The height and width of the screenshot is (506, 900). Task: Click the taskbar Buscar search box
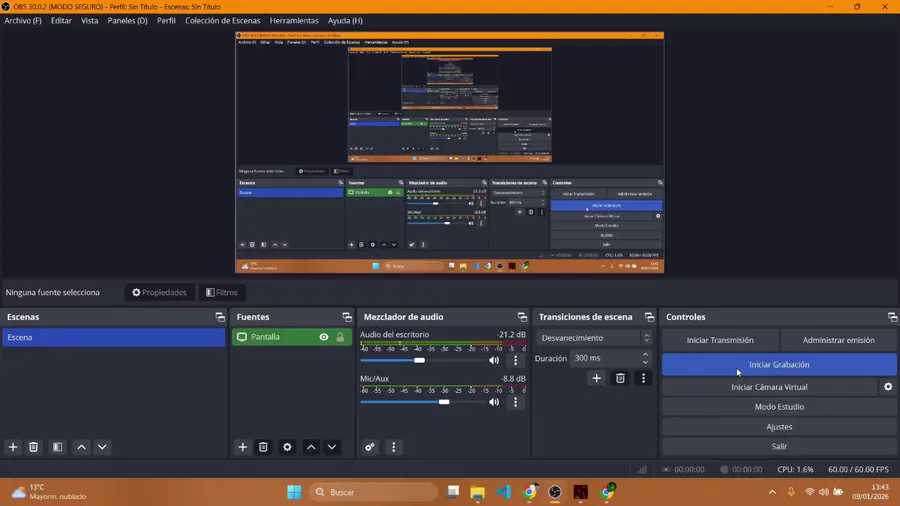[x=374, y=492]
